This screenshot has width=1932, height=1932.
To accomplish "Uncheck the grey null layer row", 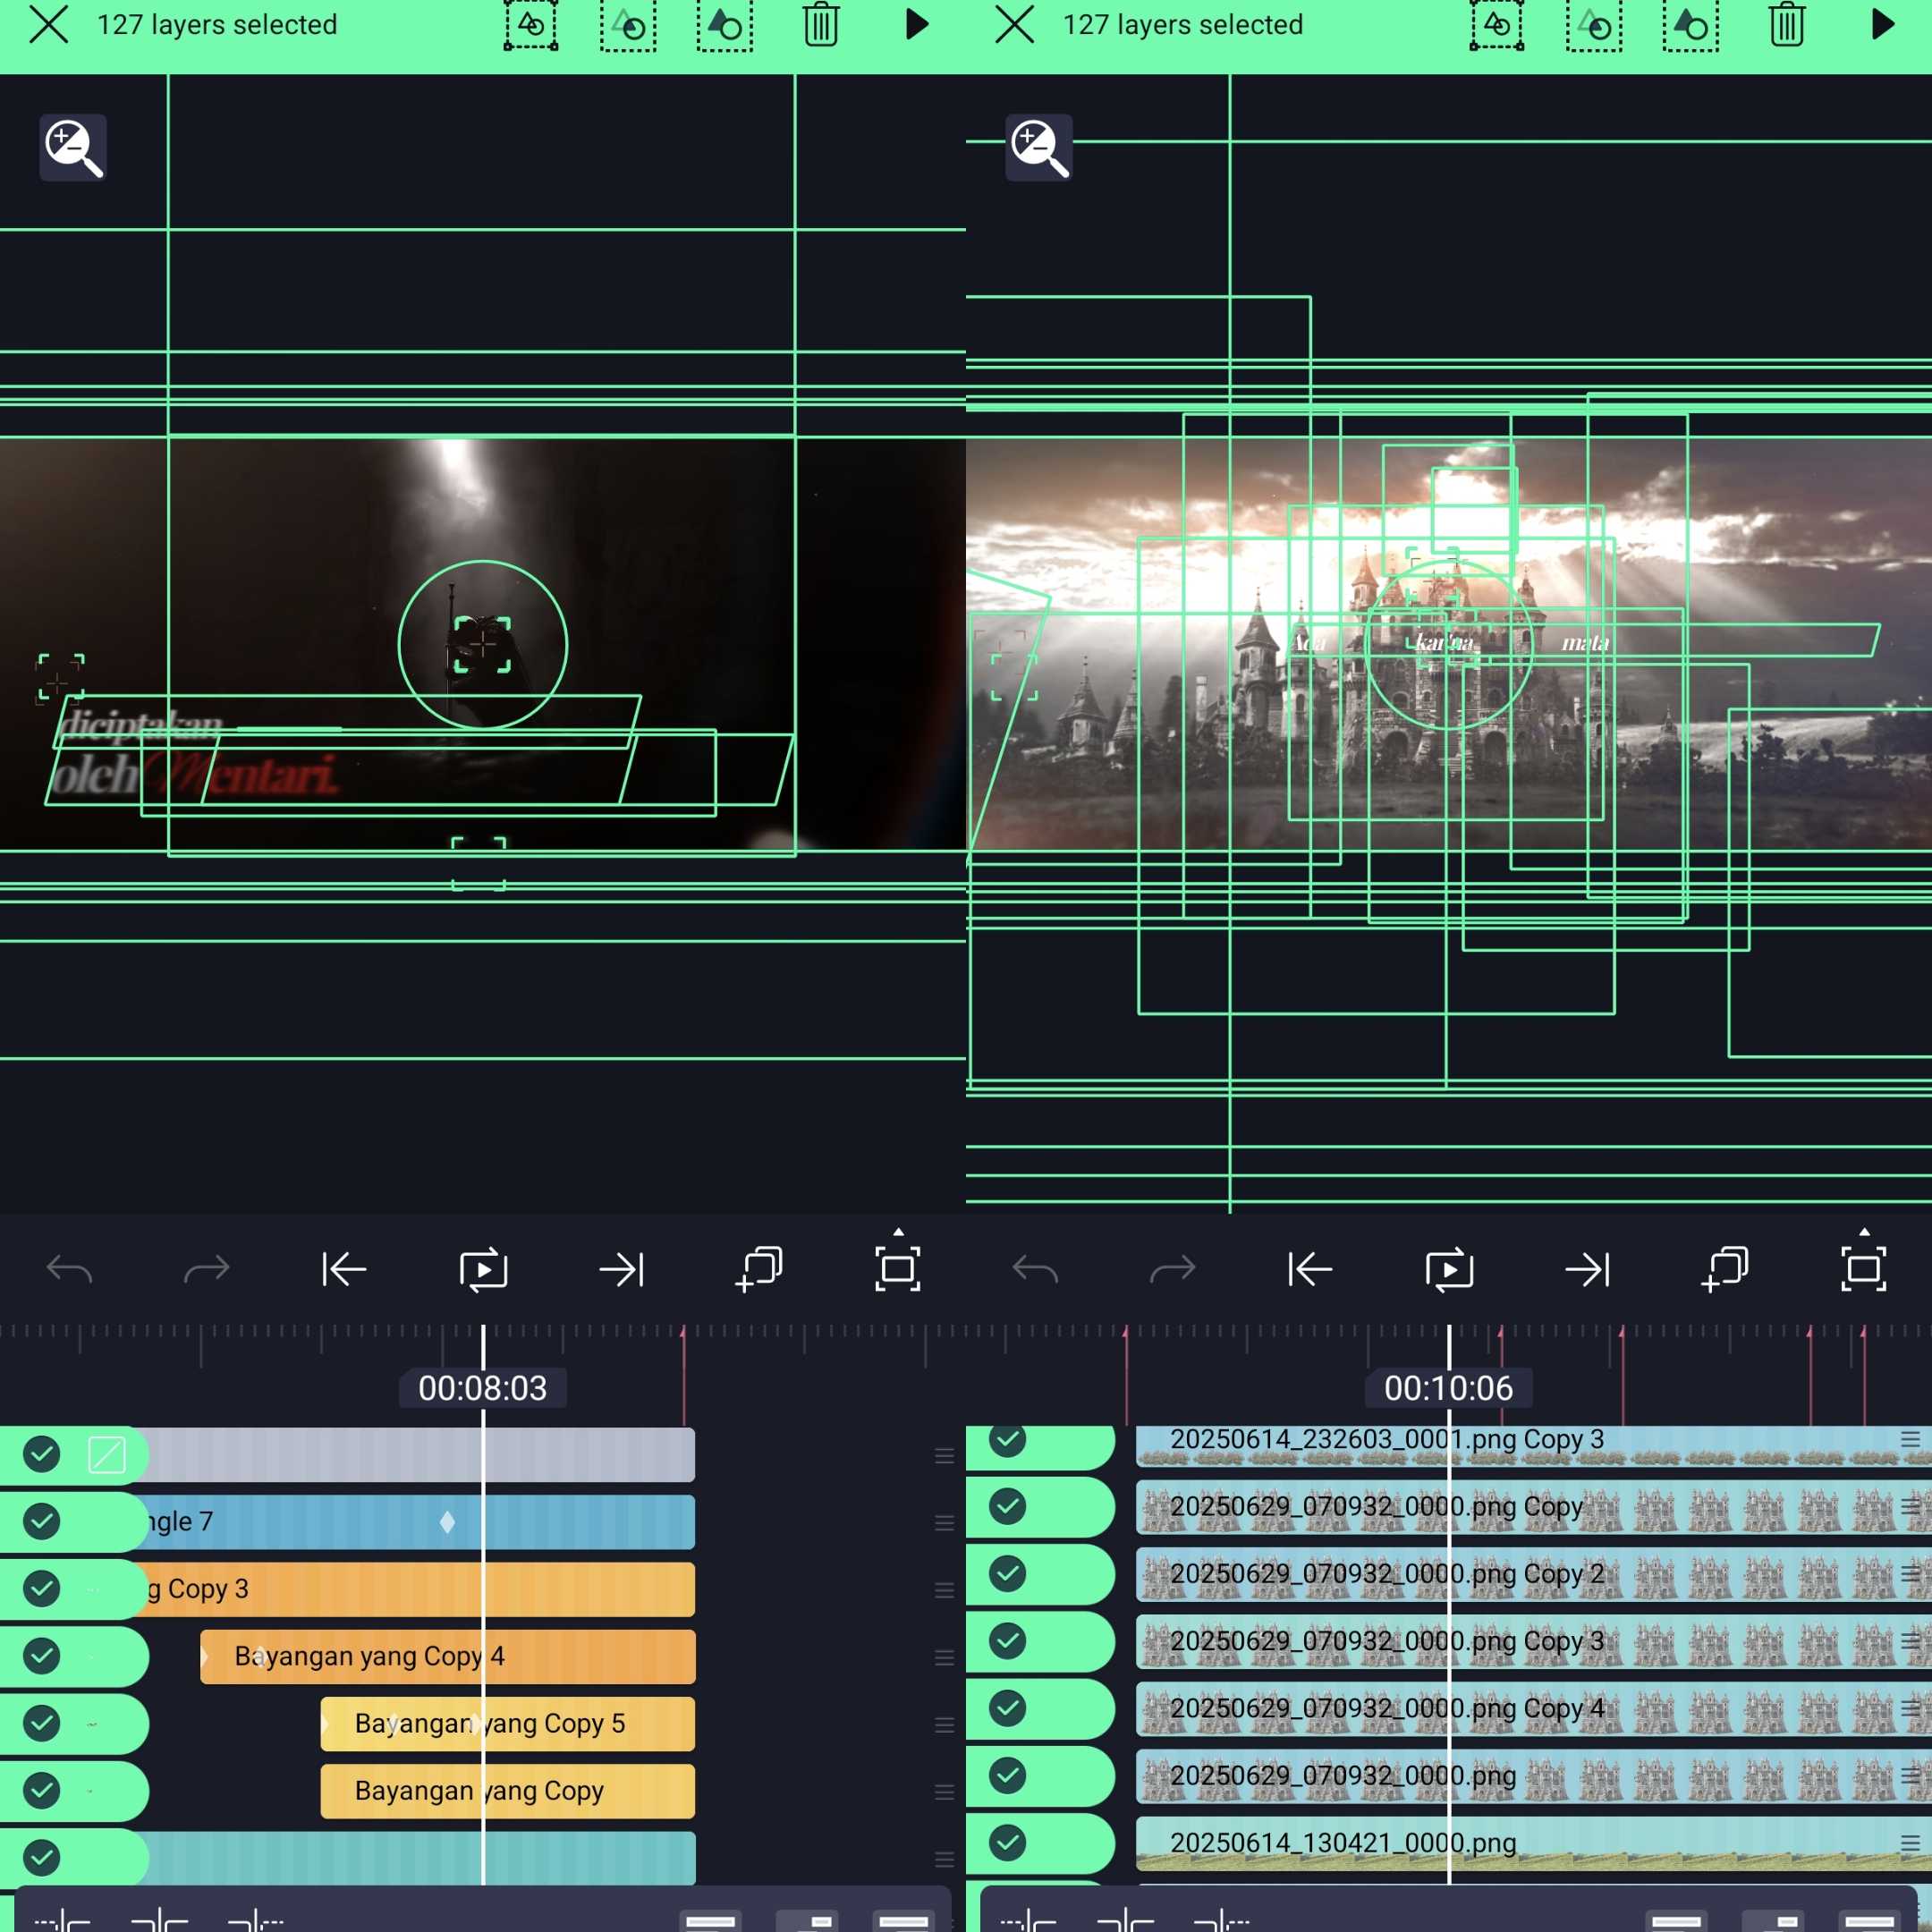I will coord(42,1454).
